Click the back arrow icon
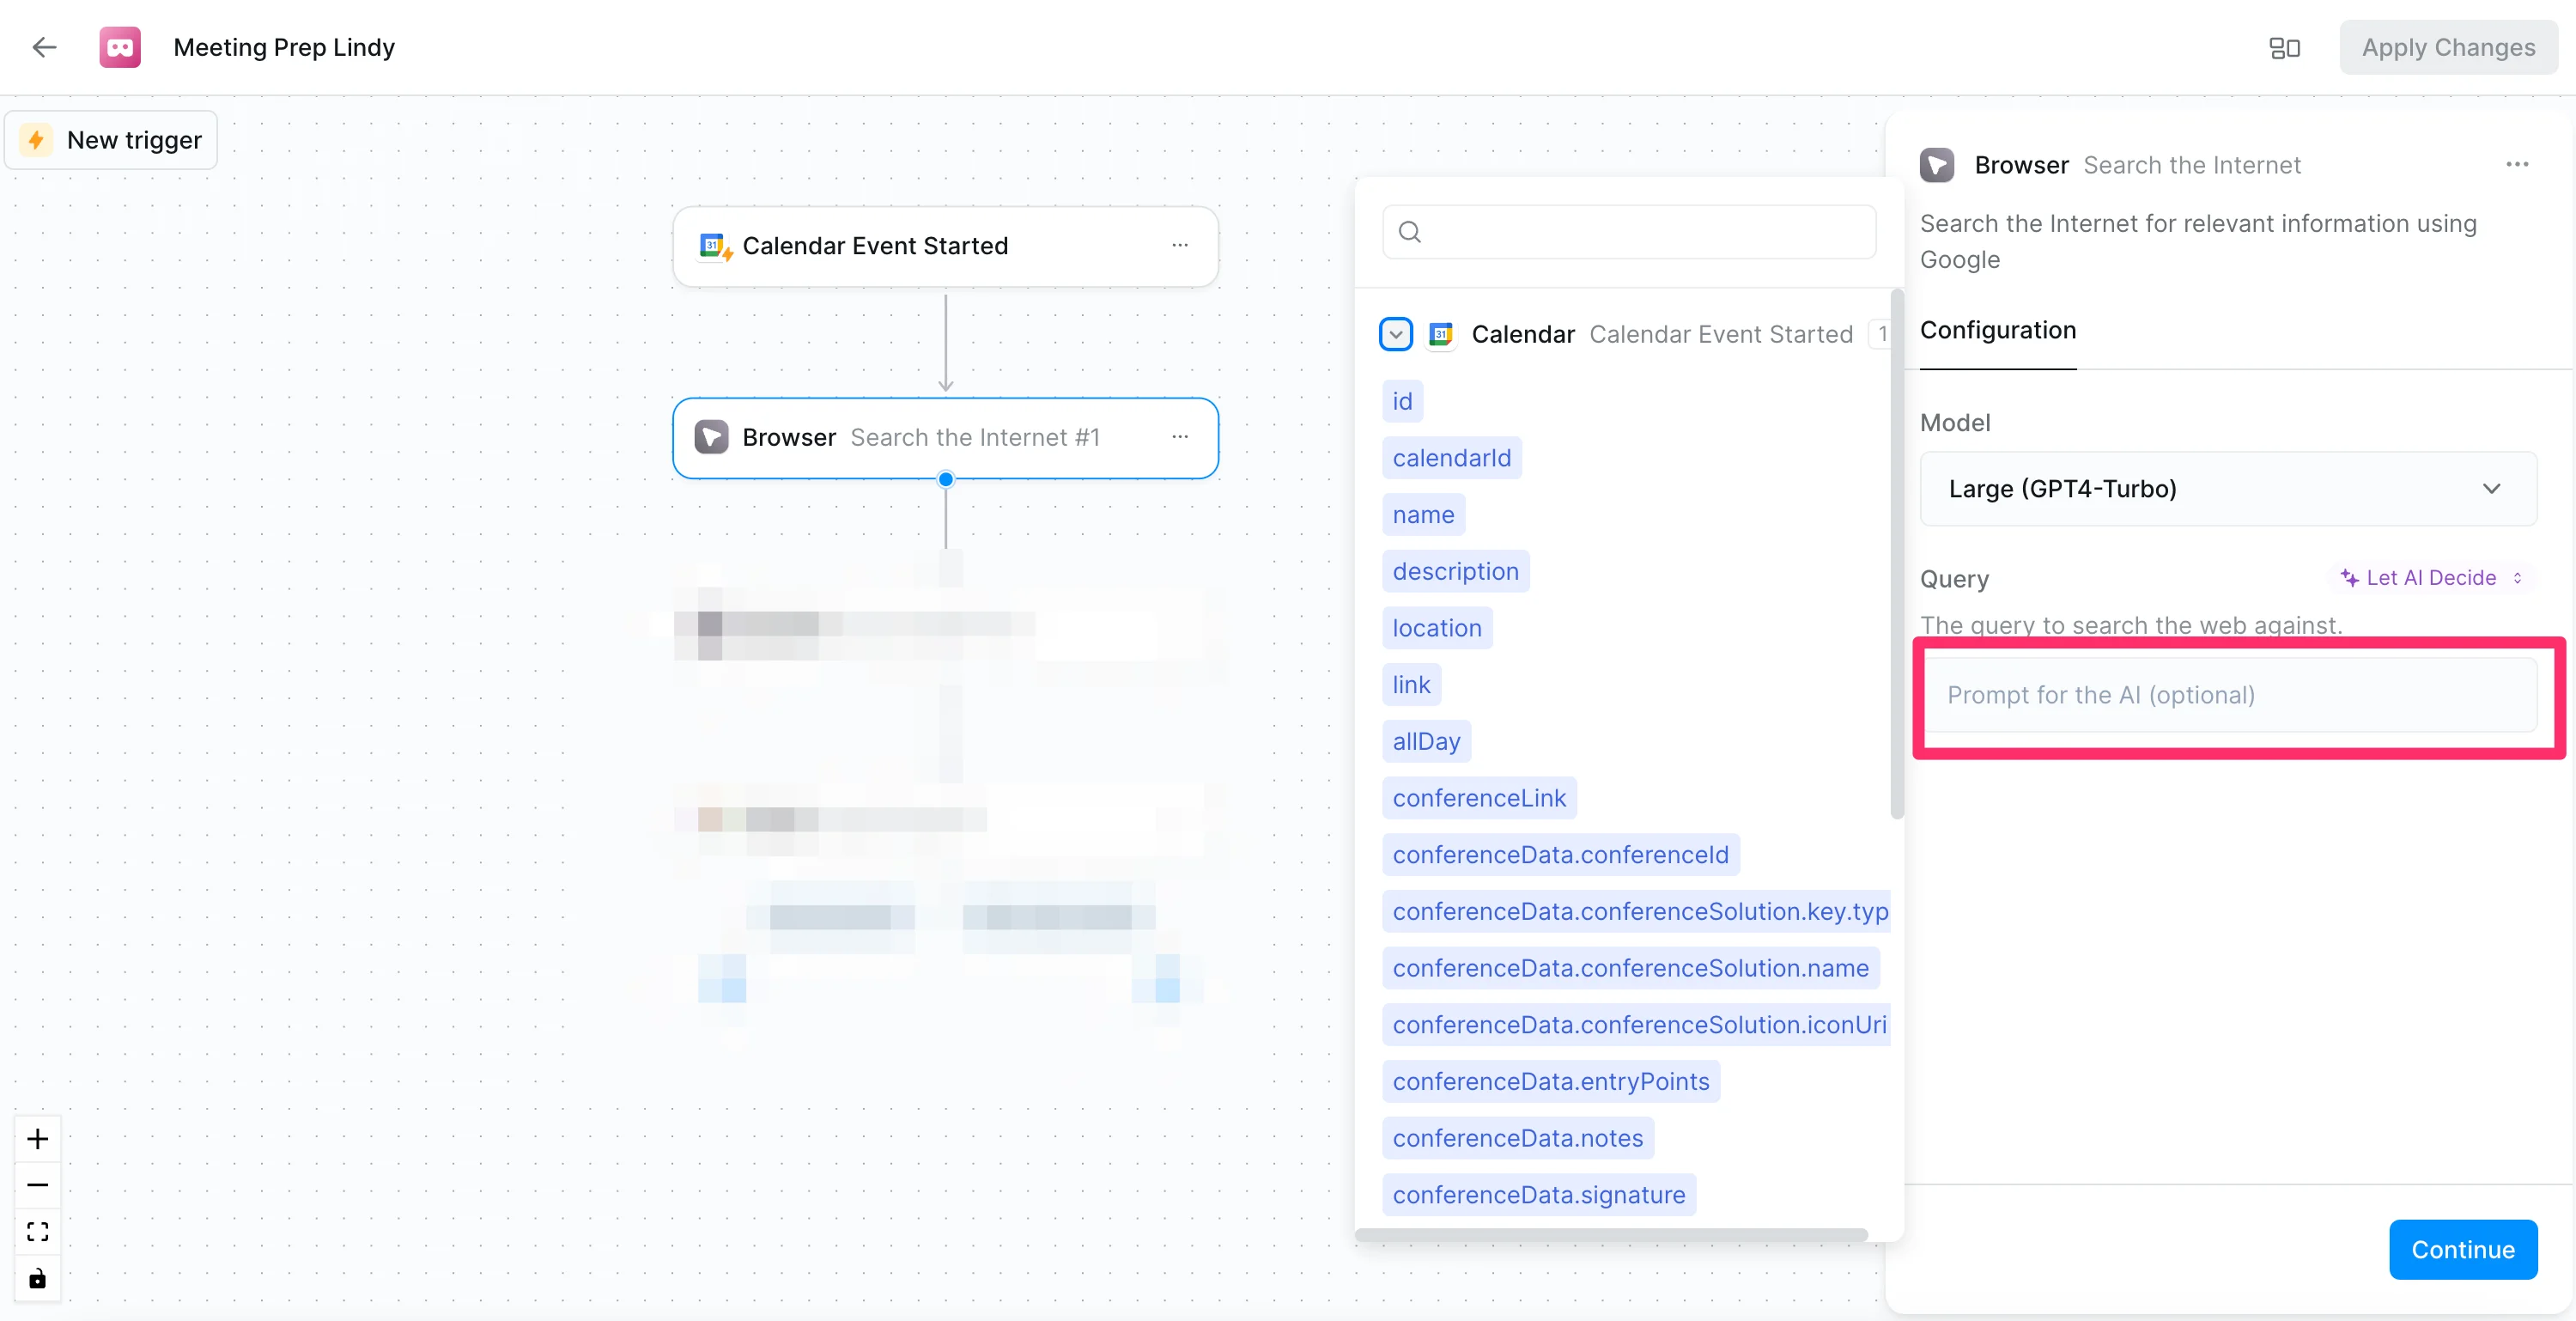Image resolution: width=2576 pixels, height=1321 pixels. tap(44, 47)
